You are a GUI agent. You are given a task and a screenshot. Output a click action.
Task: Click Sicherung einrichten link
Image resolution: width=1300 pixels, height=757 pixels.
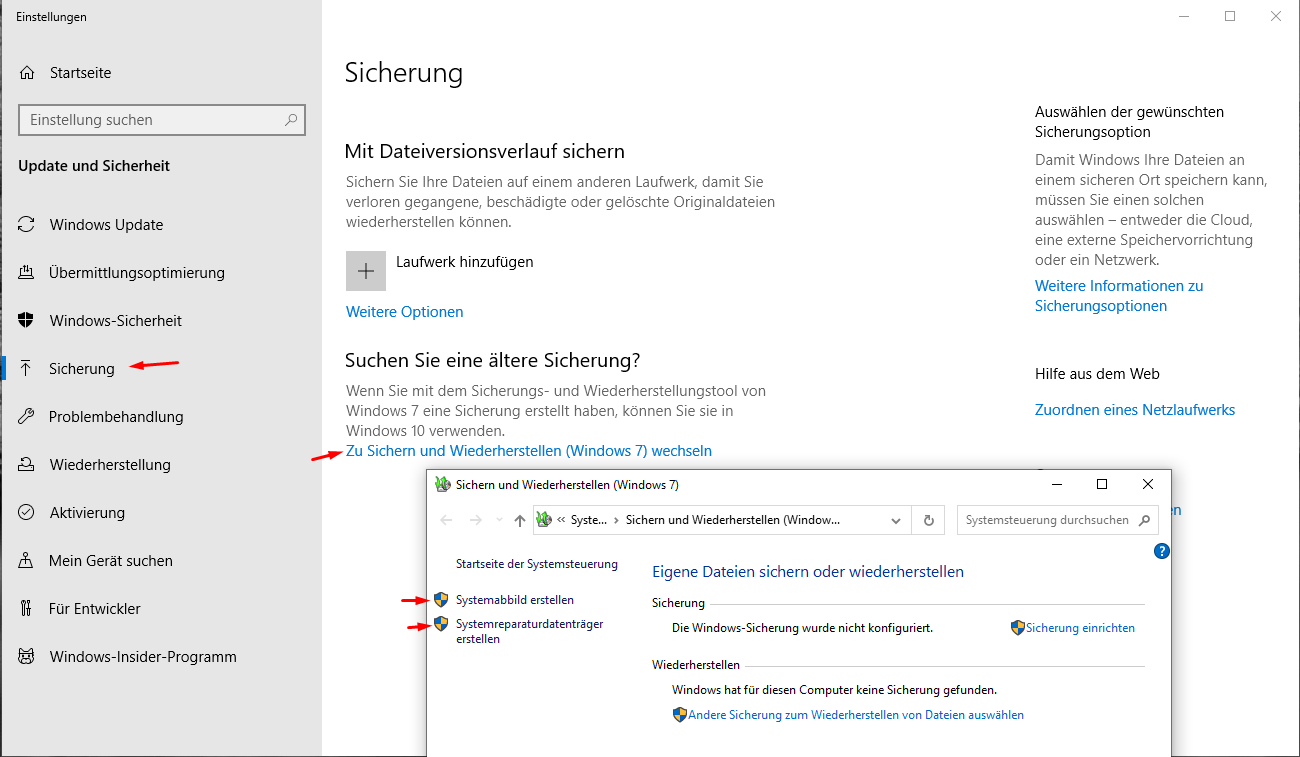pos(1080,628)
